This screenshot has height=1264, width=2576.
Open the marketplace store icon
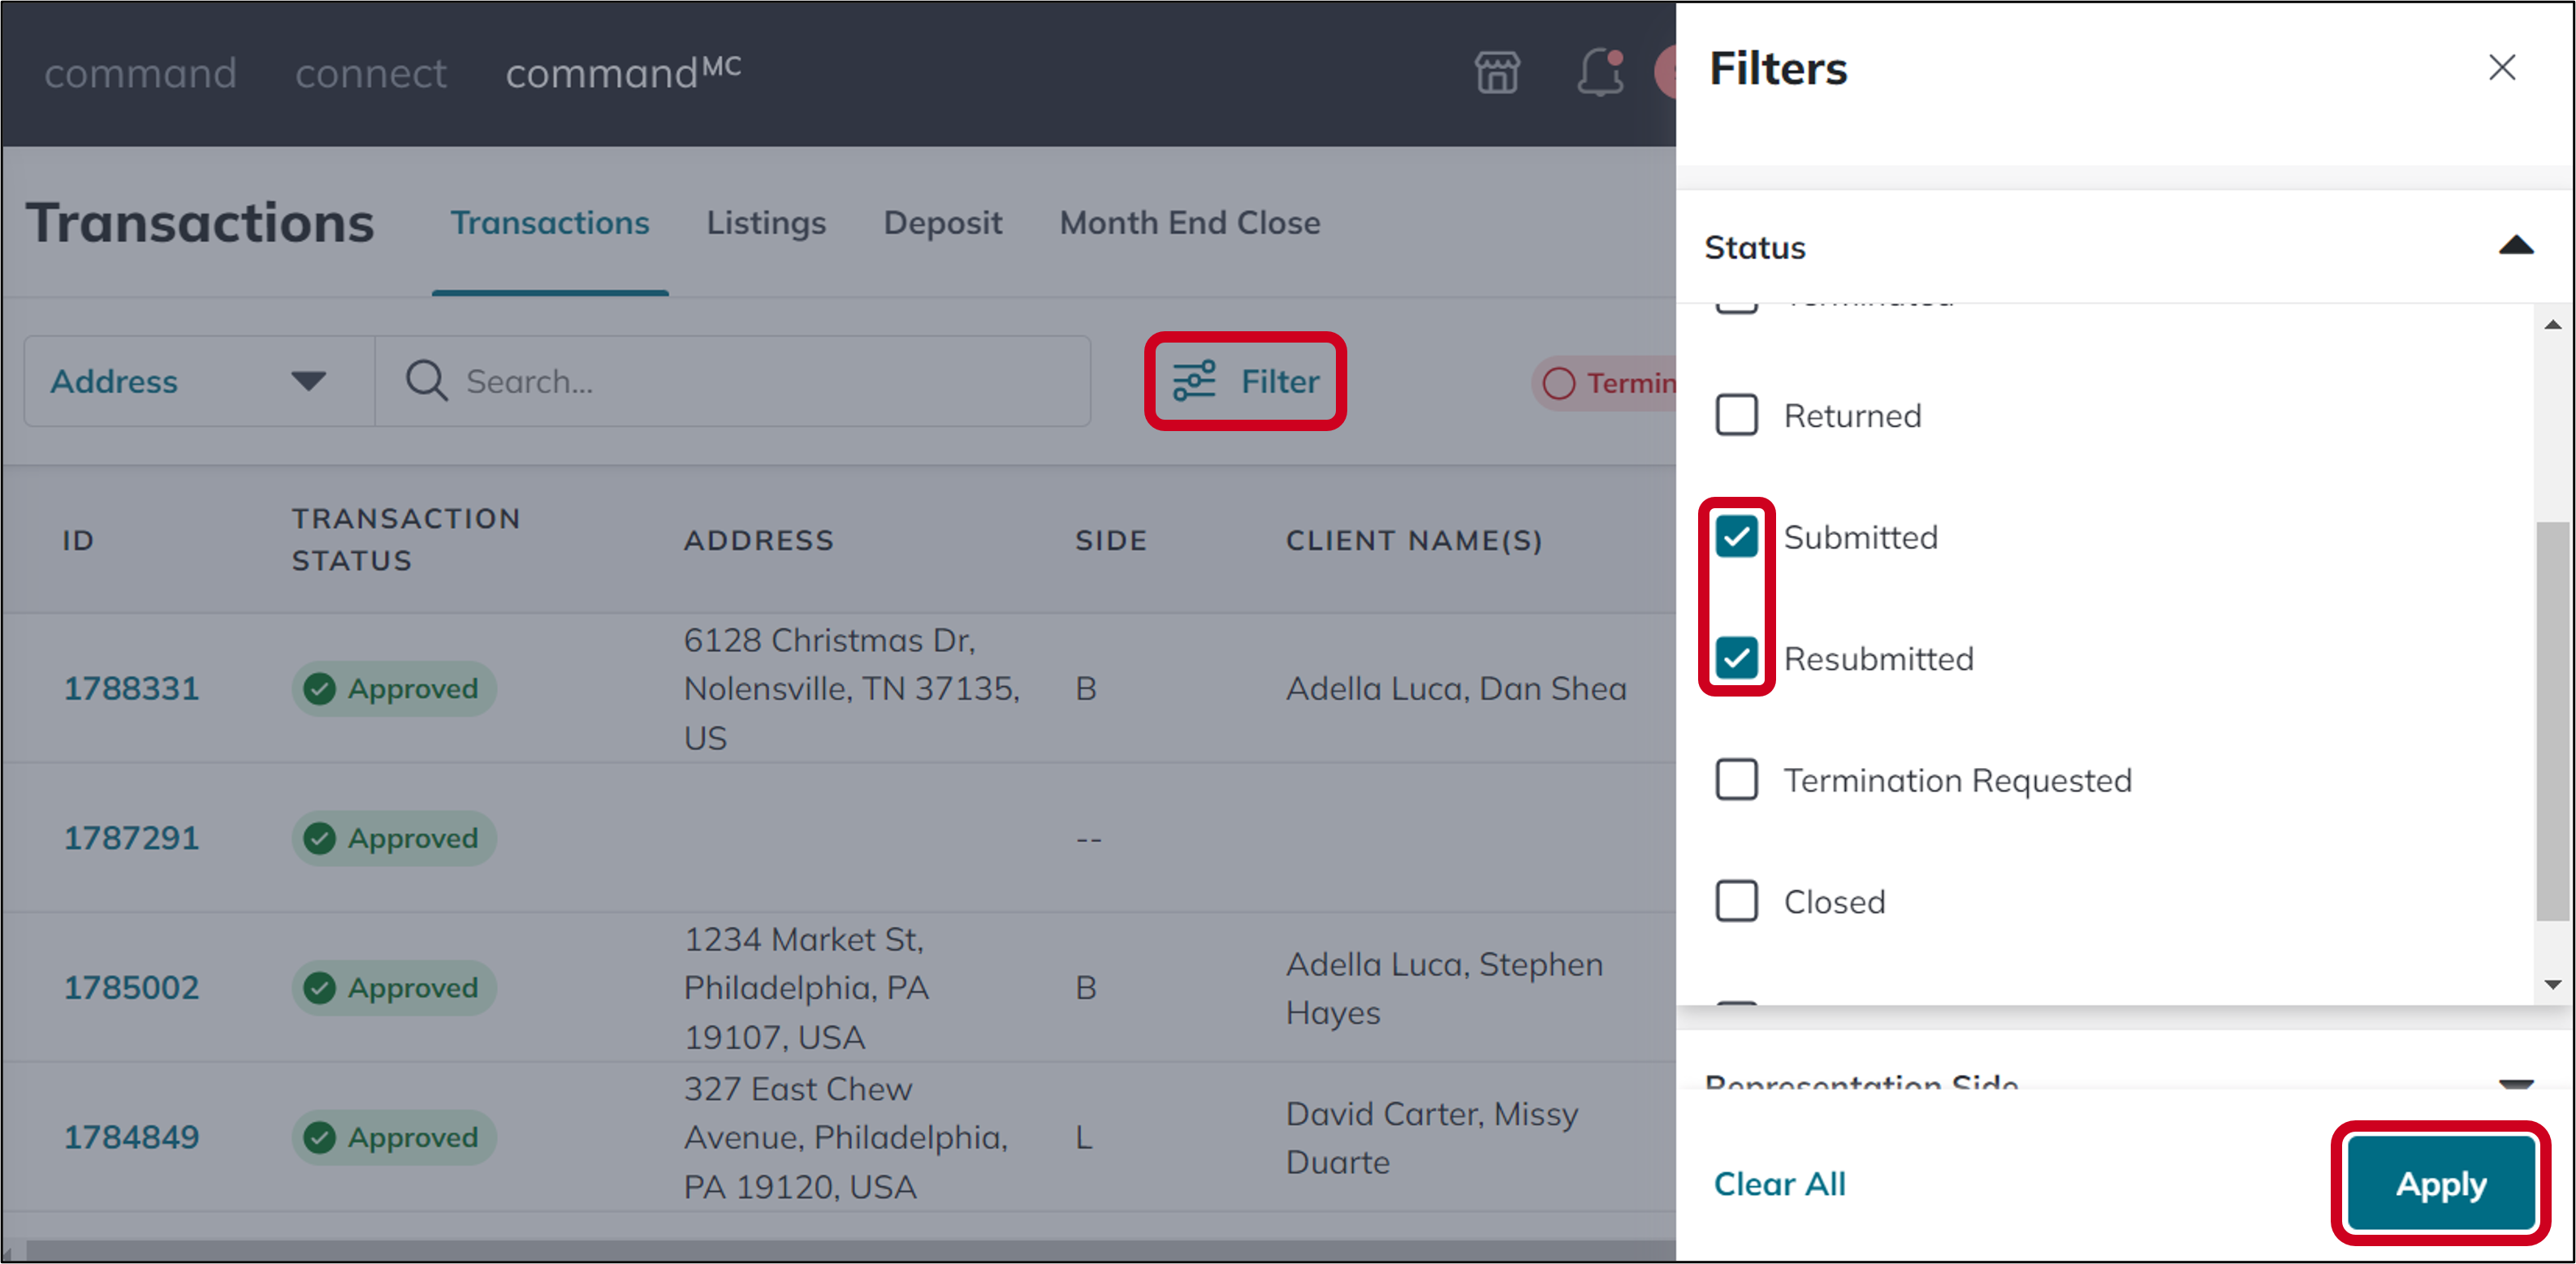[x=1496, y=73]
